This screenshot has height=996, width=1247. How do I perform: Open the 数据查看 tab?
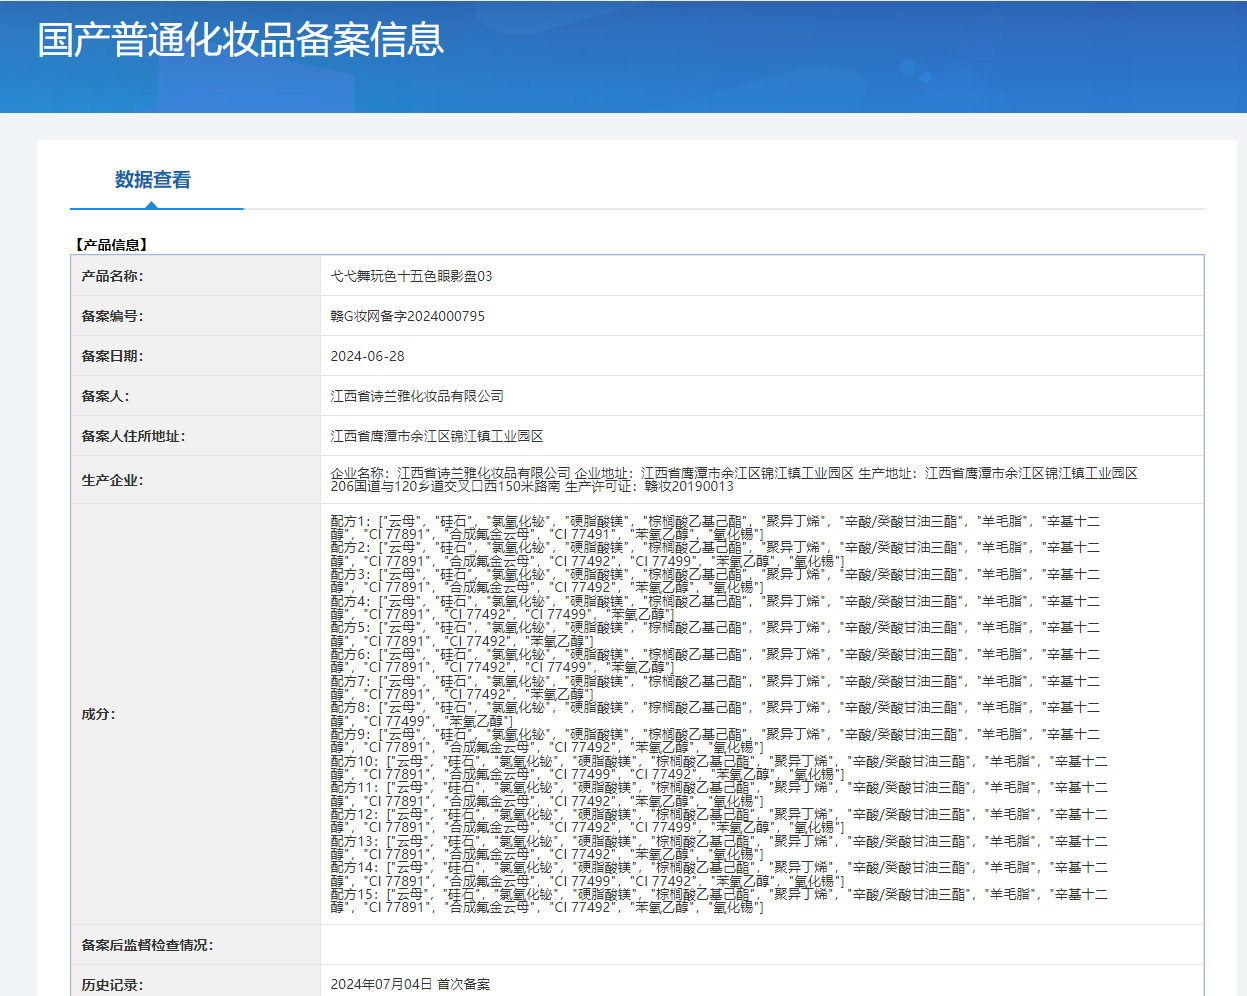(153, 180)
